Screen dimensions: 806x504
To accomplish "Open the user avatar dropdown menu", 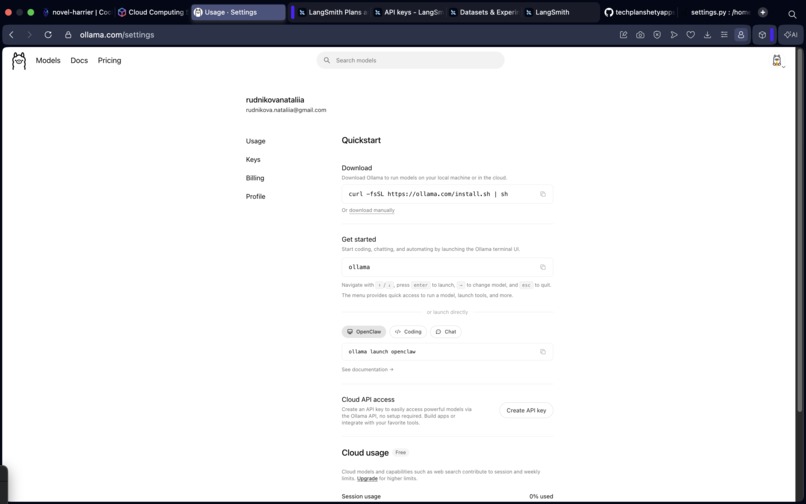I will point(778,61).
